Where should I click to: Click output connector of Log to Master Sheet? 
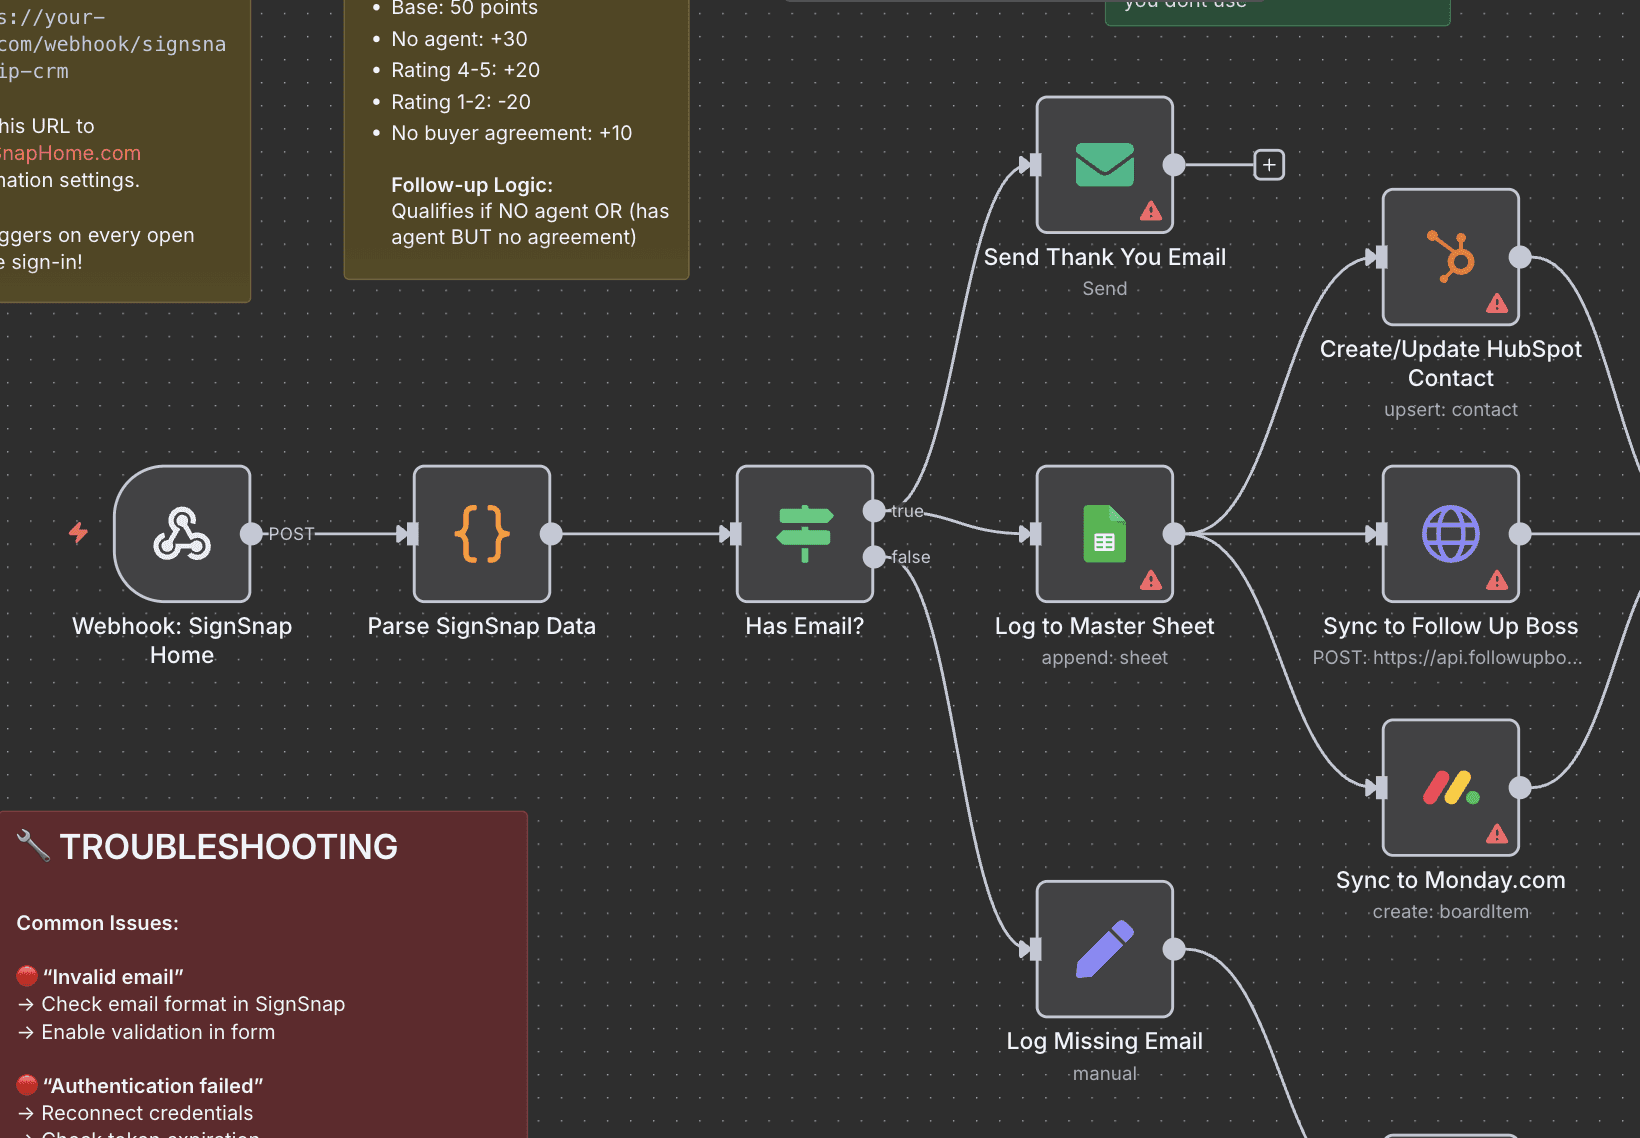(x=1174, y=534)
